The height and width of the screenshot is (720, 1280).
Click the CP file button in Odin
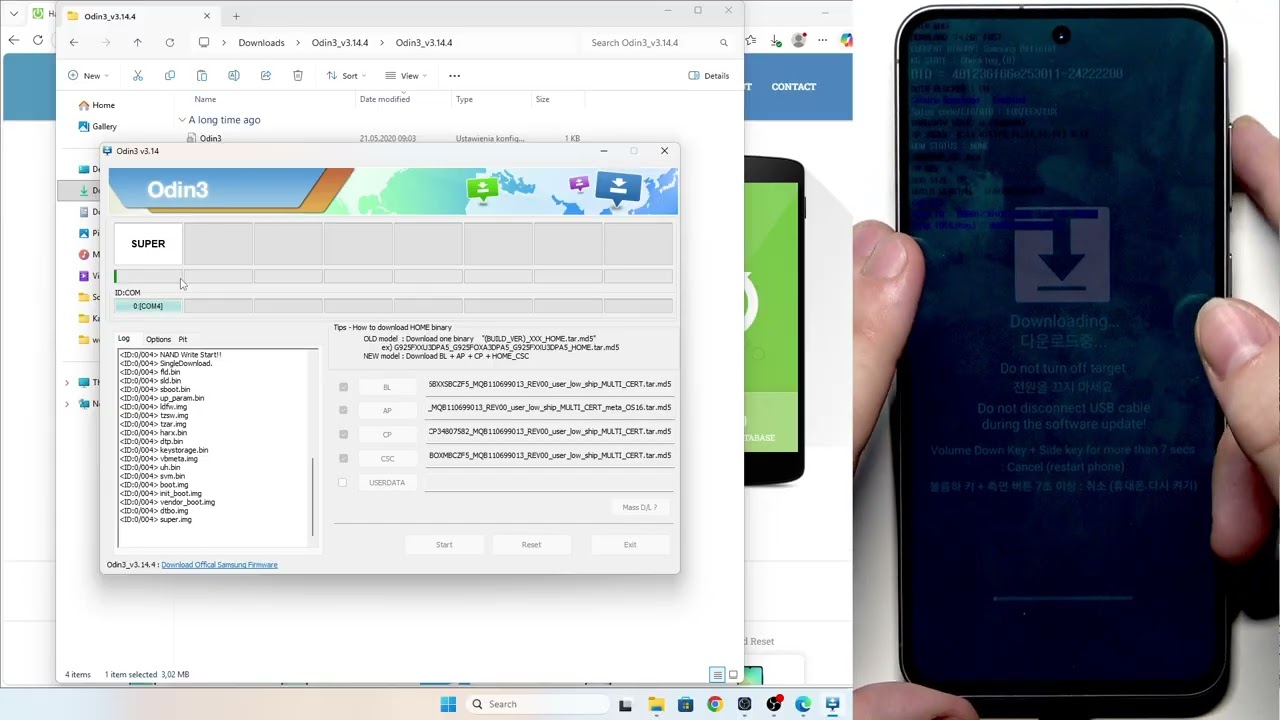click(387, 434)
